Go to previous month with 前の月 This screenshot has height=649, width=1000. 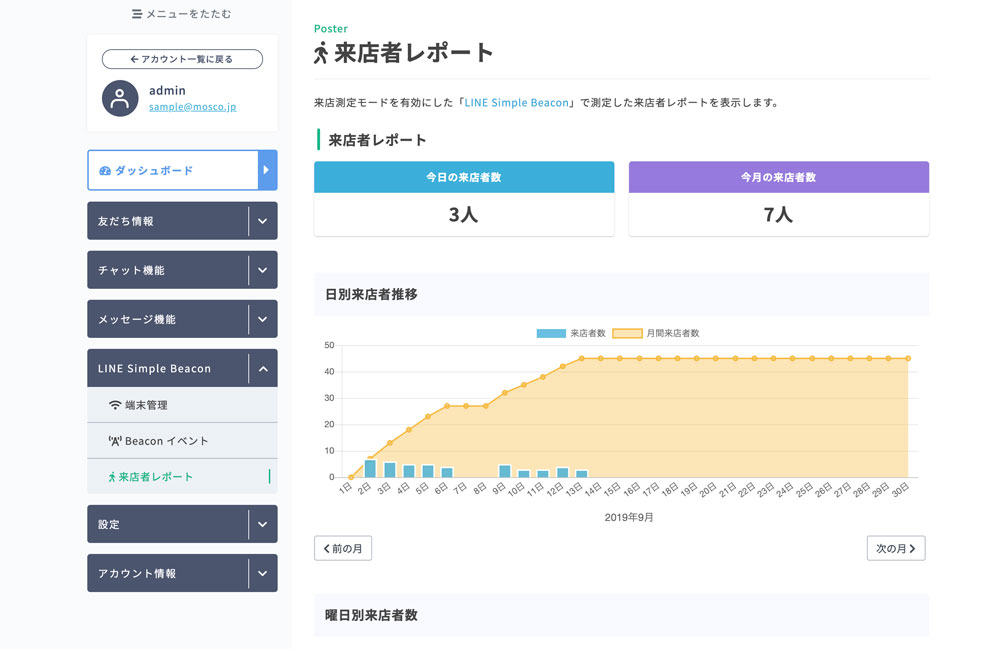(343, 548)
